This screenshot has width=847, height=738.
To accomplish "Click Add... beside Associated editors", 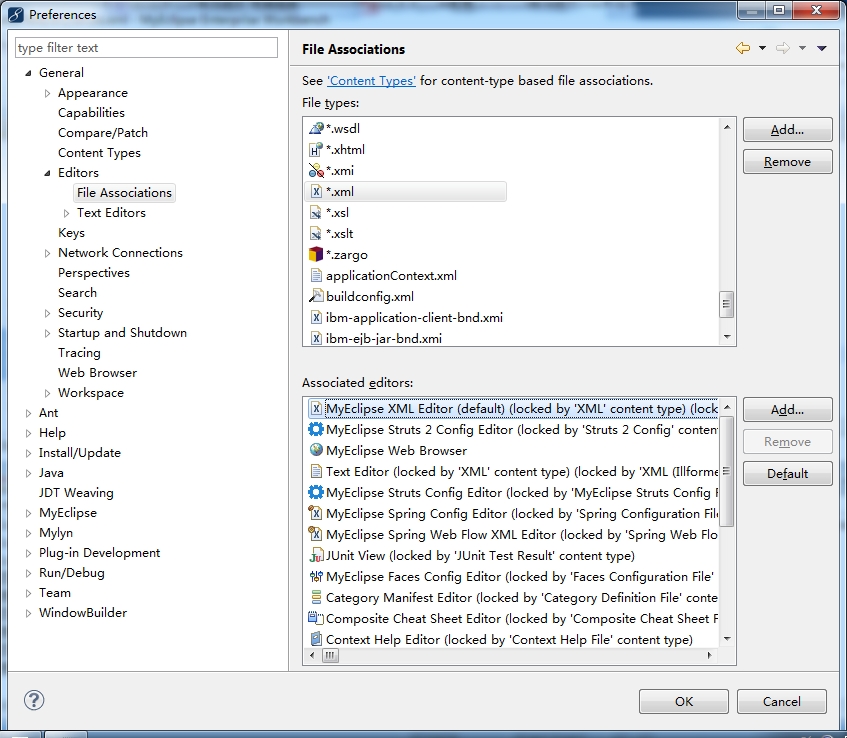I will tap(788, 410).
